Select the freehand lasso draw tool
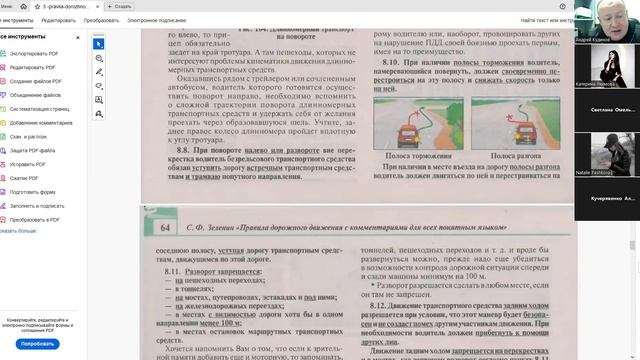 99,86
